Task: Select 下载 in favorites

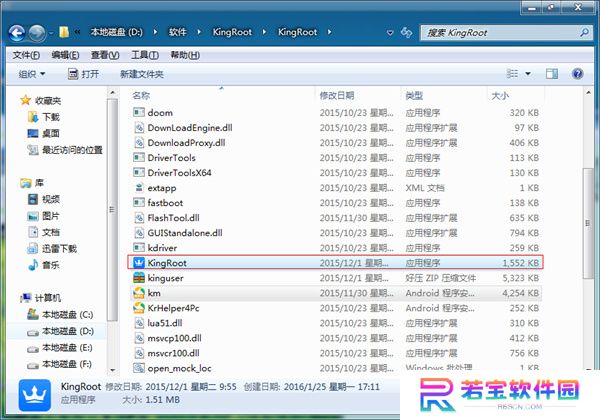Action: click(51, 117)
